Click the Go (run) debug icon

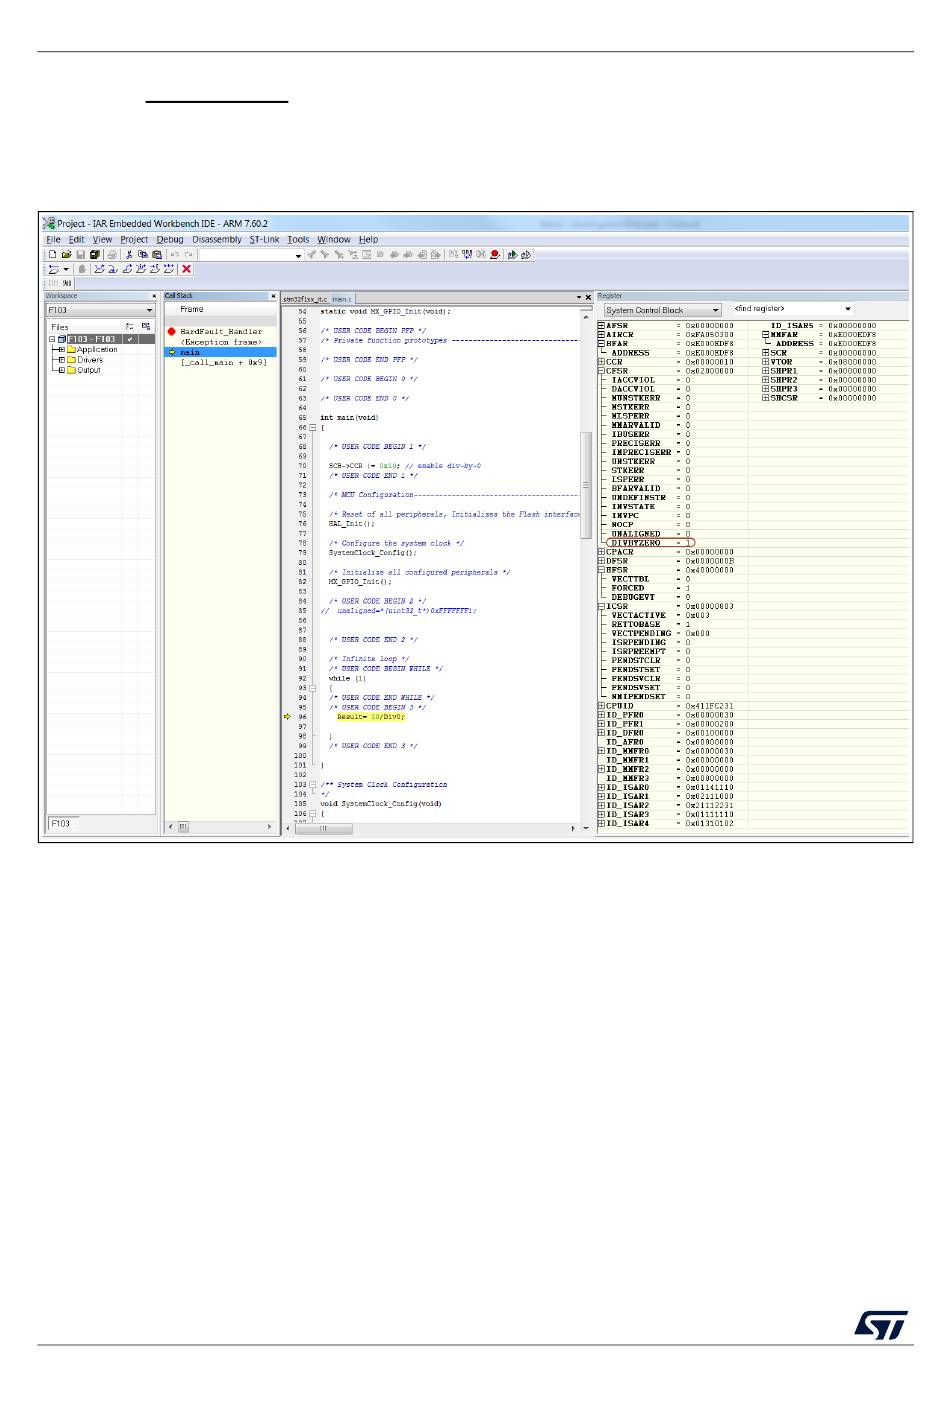coord(169,269)
